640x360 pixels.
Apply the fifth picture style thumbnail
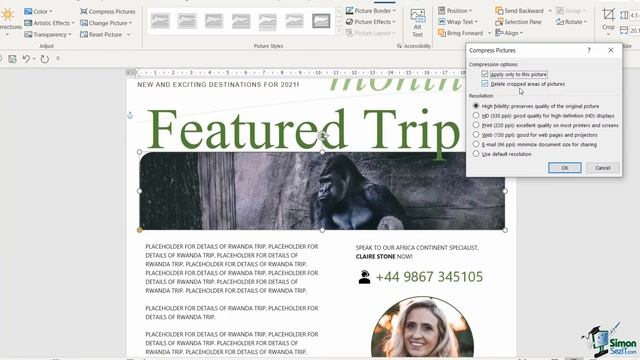268,21
